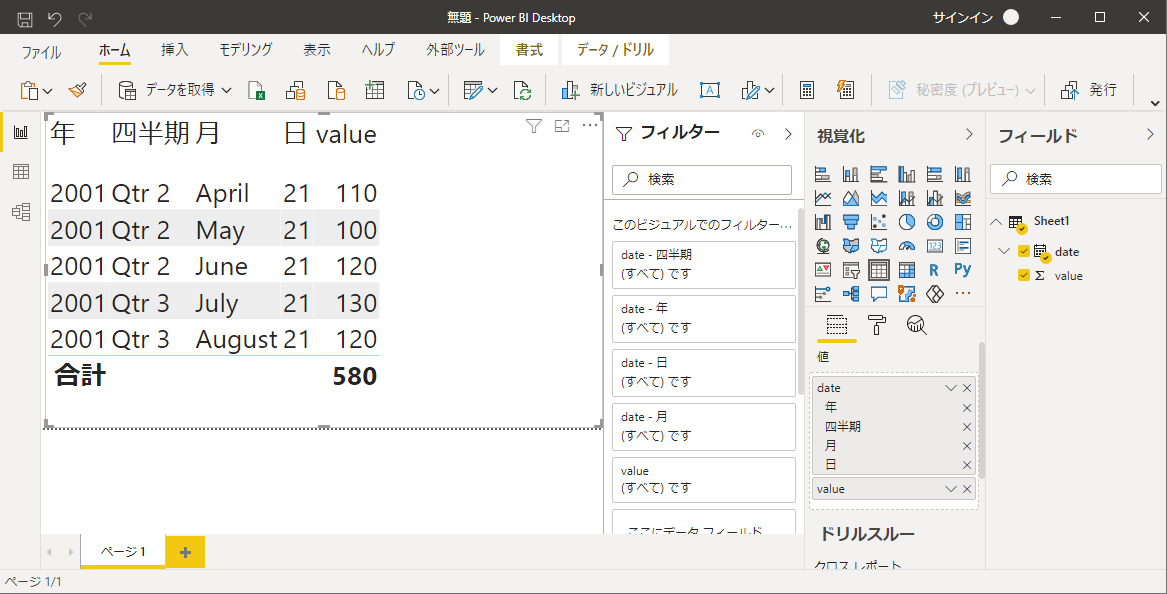Click the フィールド pane search box

[x=1075, y=179]
